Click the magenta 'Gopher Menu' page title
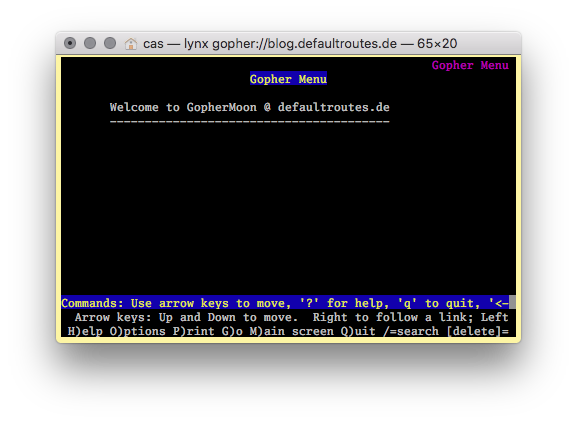This screenshot has height=423, width=577. click(470, 65)
